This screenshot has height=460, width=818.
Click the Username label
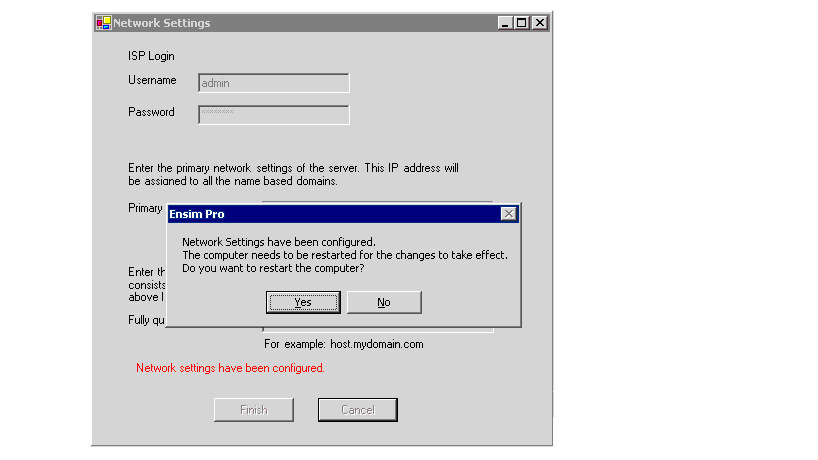coord(152,80)
